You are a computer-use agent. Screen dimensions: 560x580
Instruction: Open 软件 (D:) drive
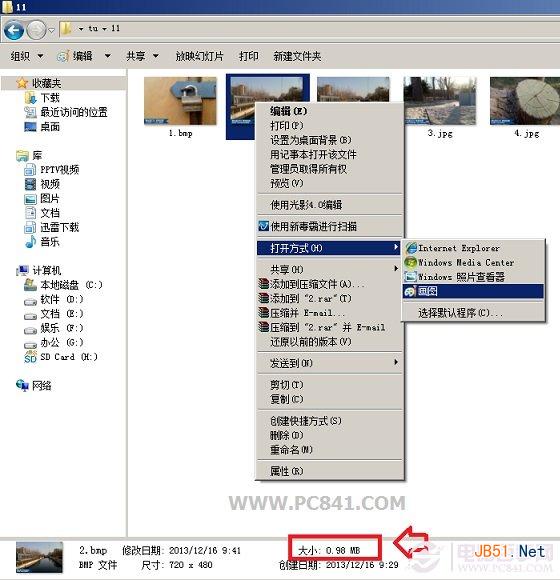(x=53, y=299)
